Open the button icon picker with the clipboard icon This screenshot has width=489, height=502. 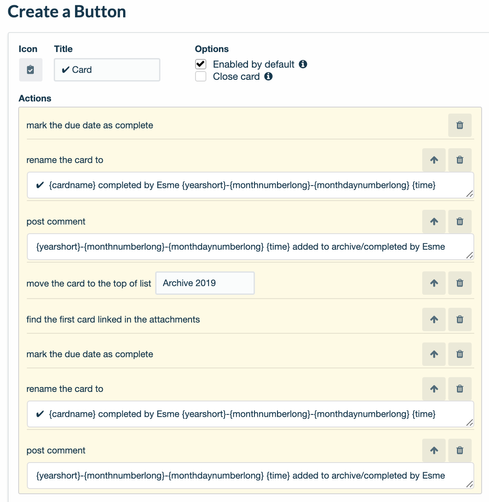[x=30, y=70]
